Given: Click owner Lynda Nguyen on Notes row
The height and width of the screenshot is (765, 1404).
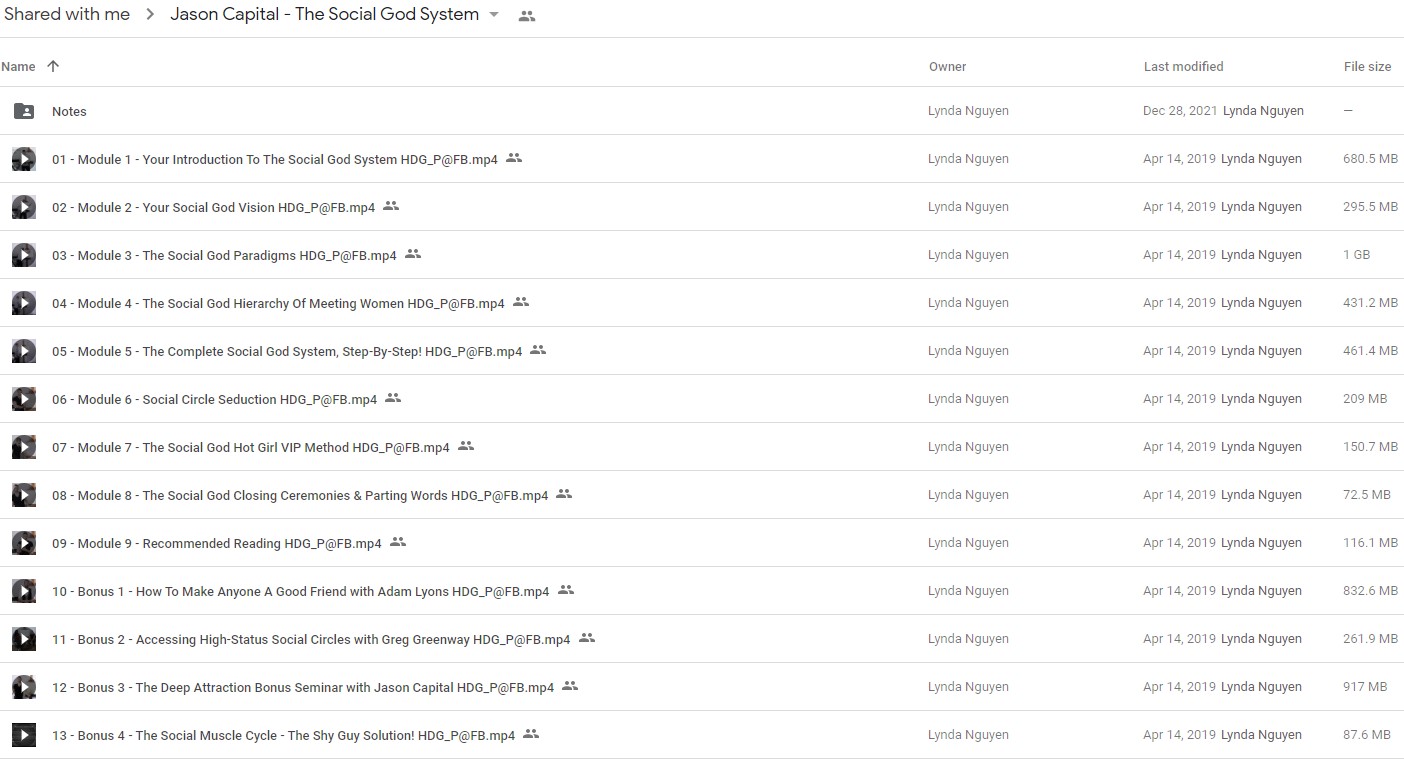Looking at the screenshot, I should (968, 111).
